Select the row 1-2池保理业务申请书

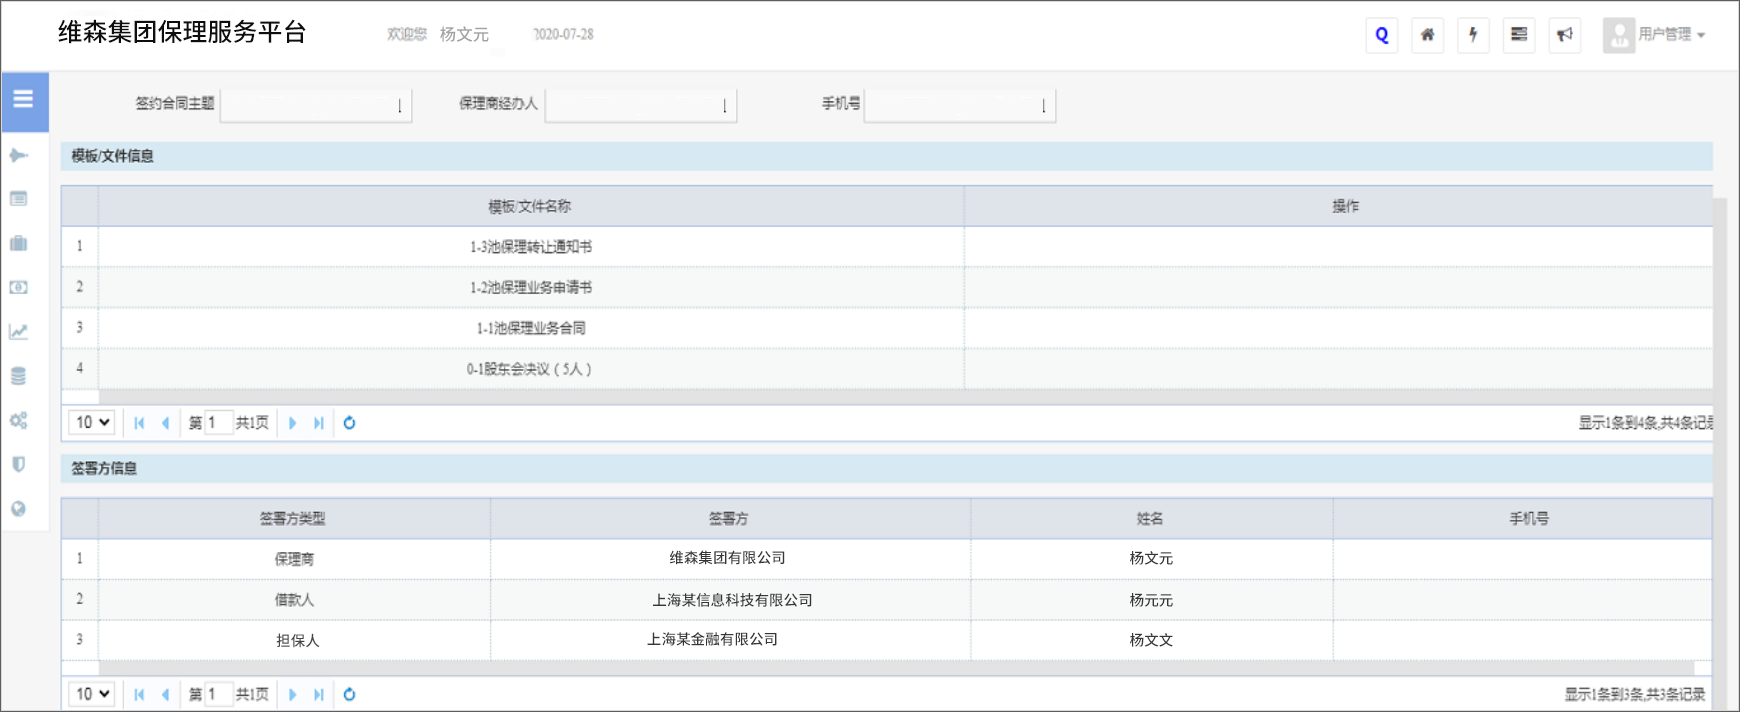886,287
